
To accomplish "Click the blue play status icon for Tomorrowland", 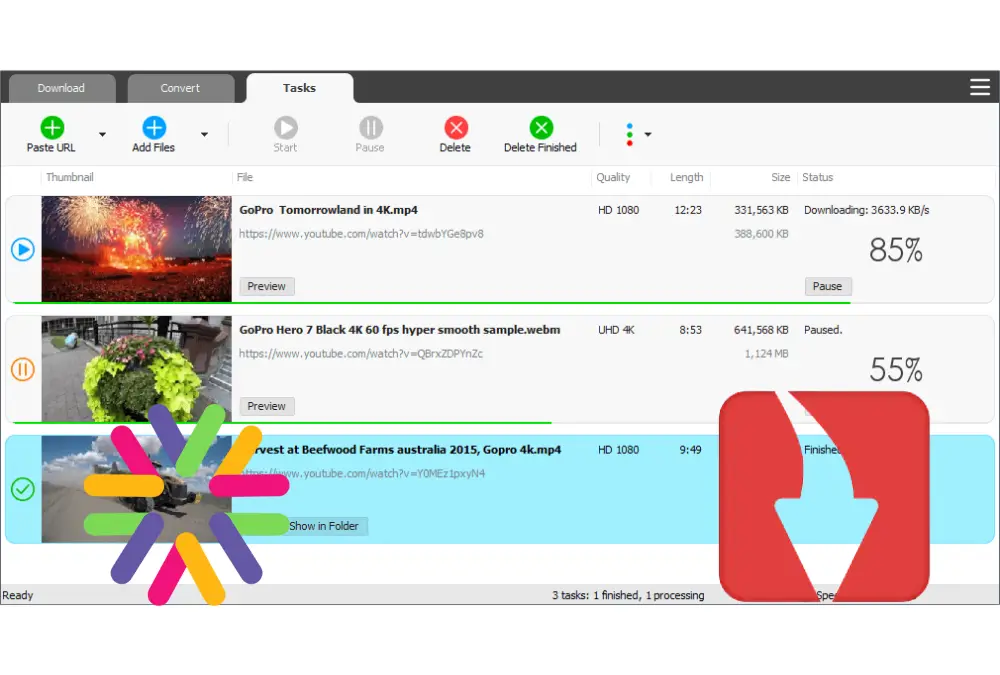I will click(x=23, y=249).
